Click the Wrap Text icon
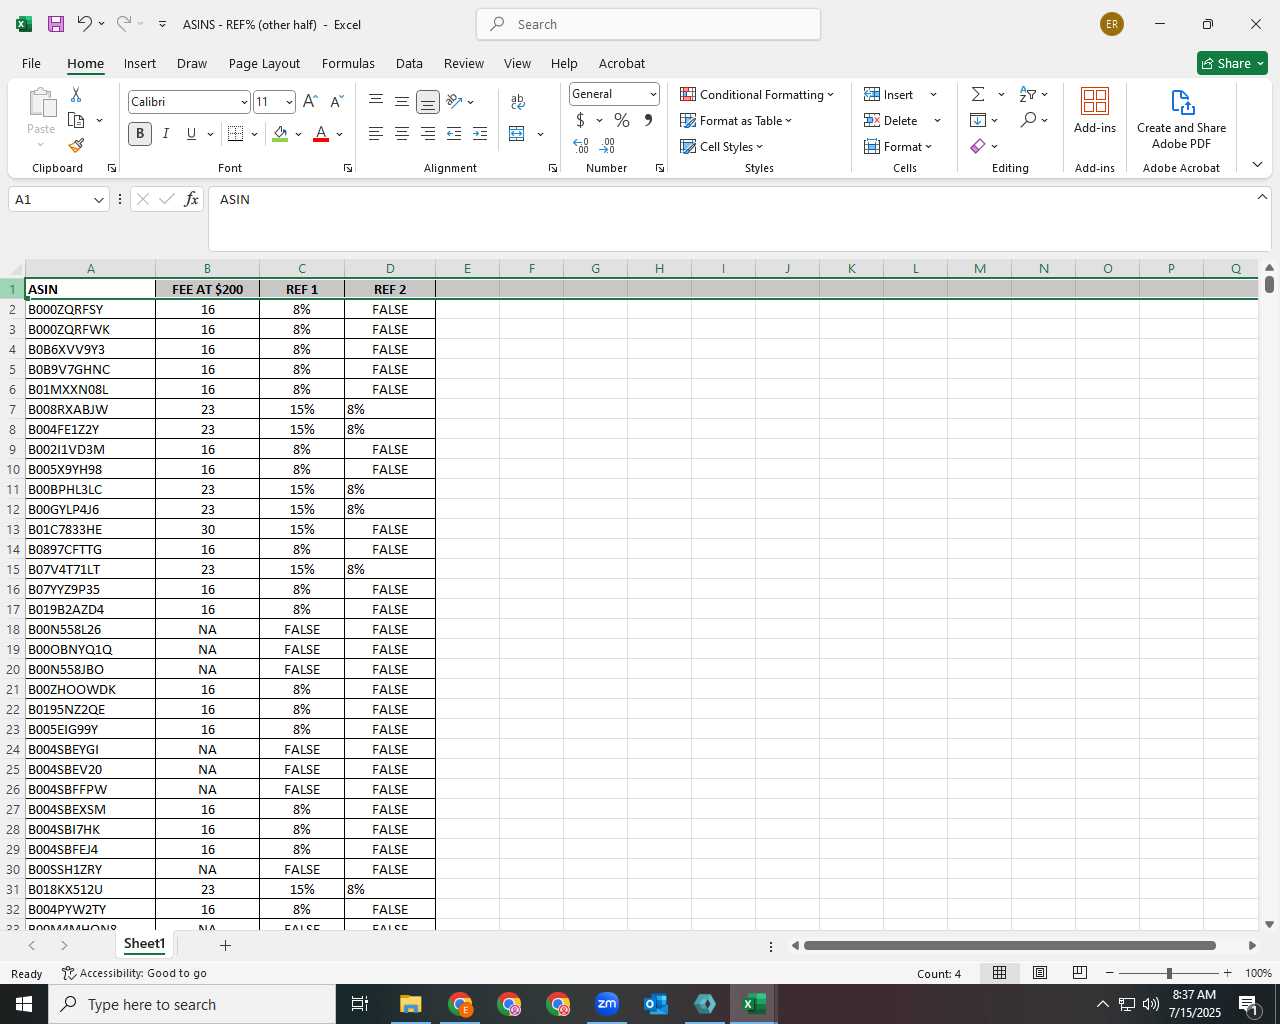The width and height of the screenshot is (1280, 1024). click(x=518, y=101)
